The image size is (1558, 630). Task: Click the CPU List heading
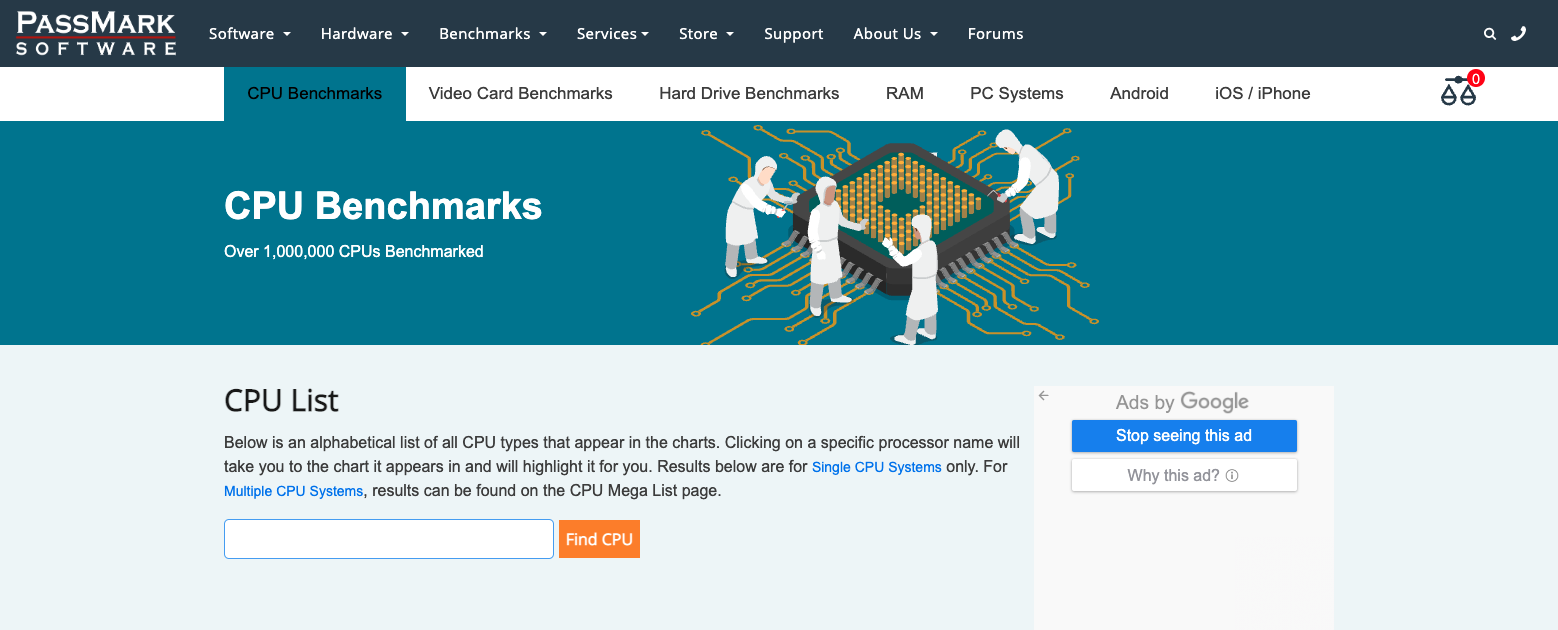[x=281, y=401]
